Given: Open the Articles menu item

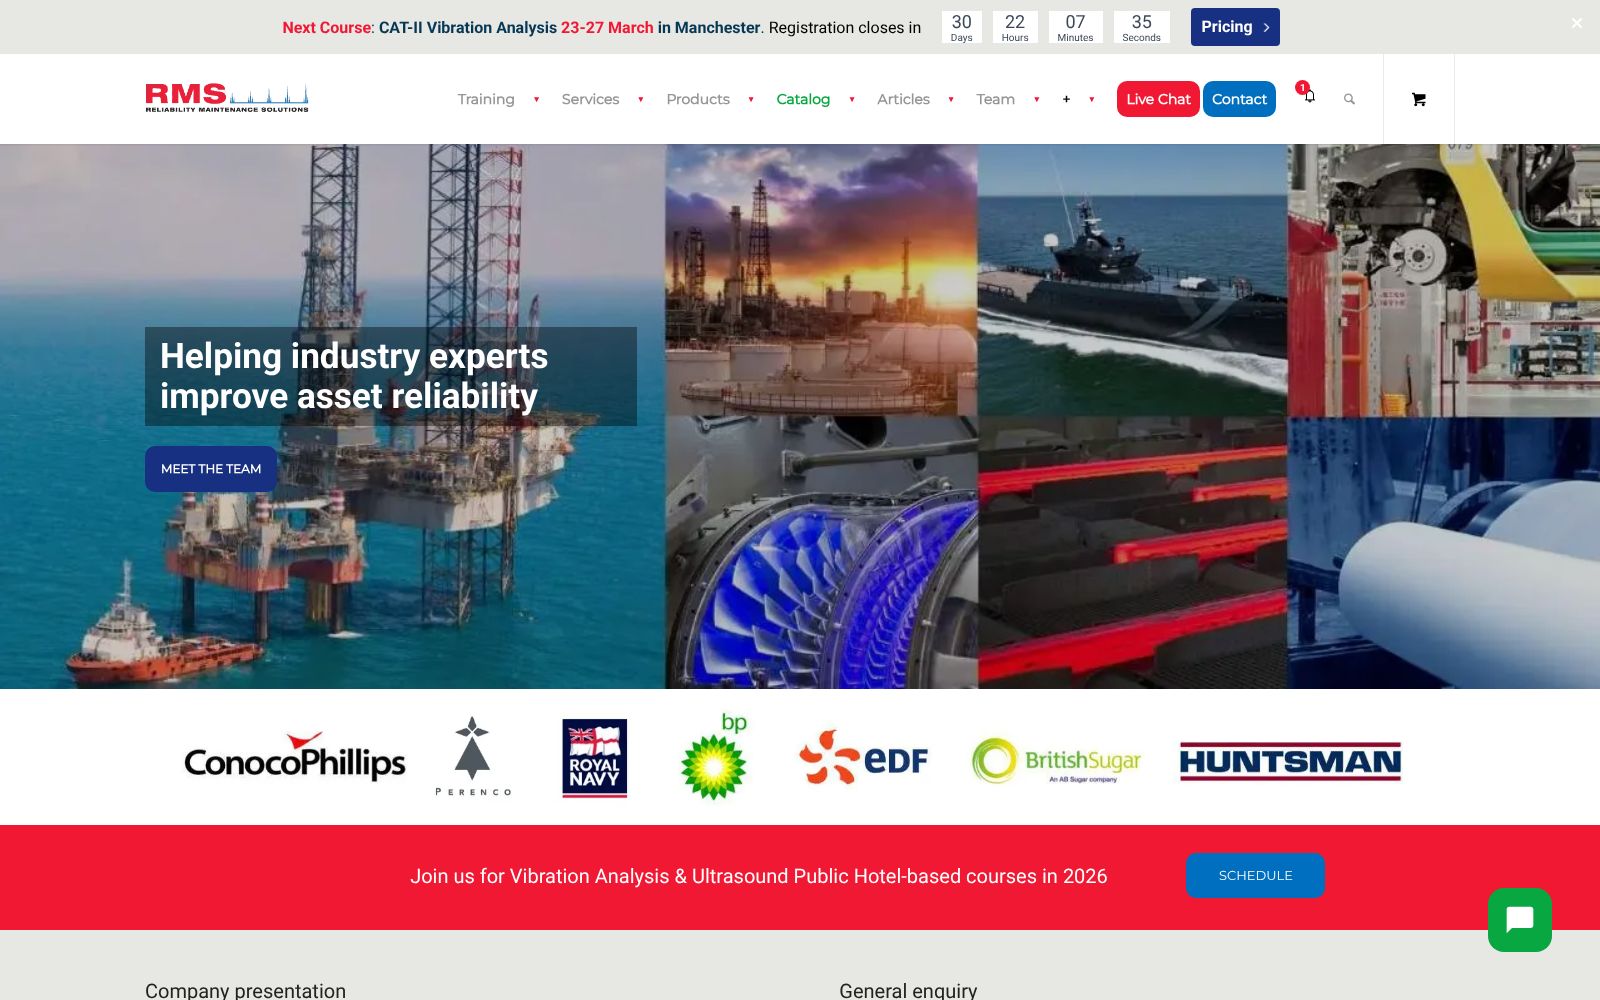Looking at the screenshot, I should coord(903,99).
